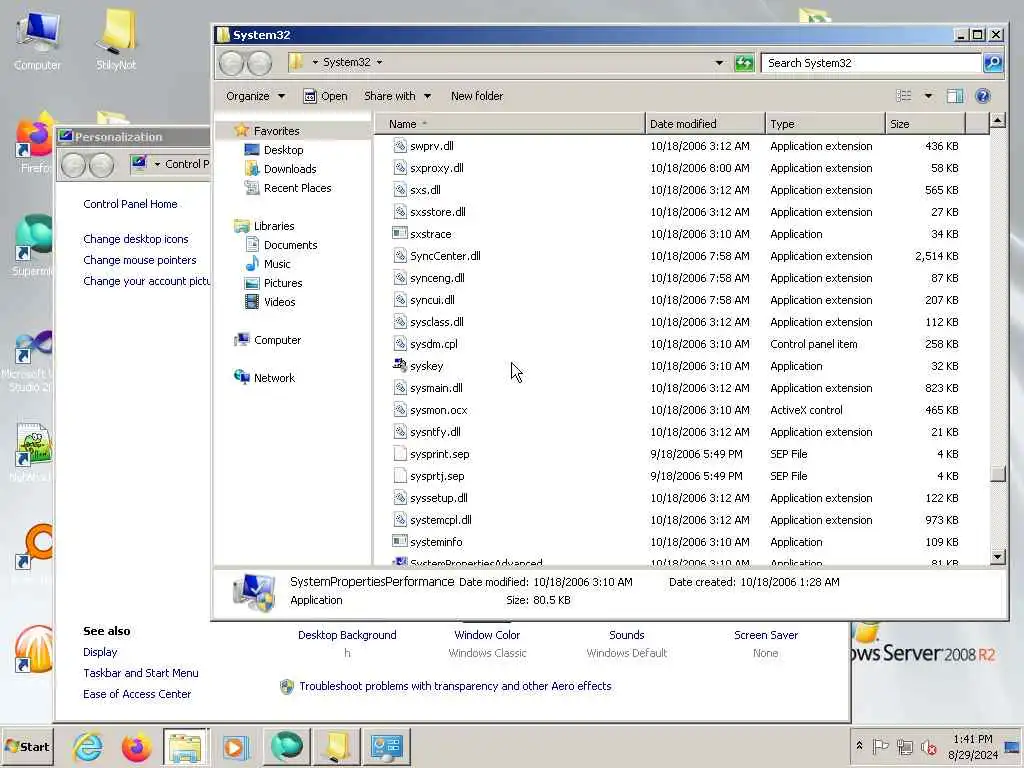Sort by the Date modified column header
1024x768 pixels.
coord(705,124)
